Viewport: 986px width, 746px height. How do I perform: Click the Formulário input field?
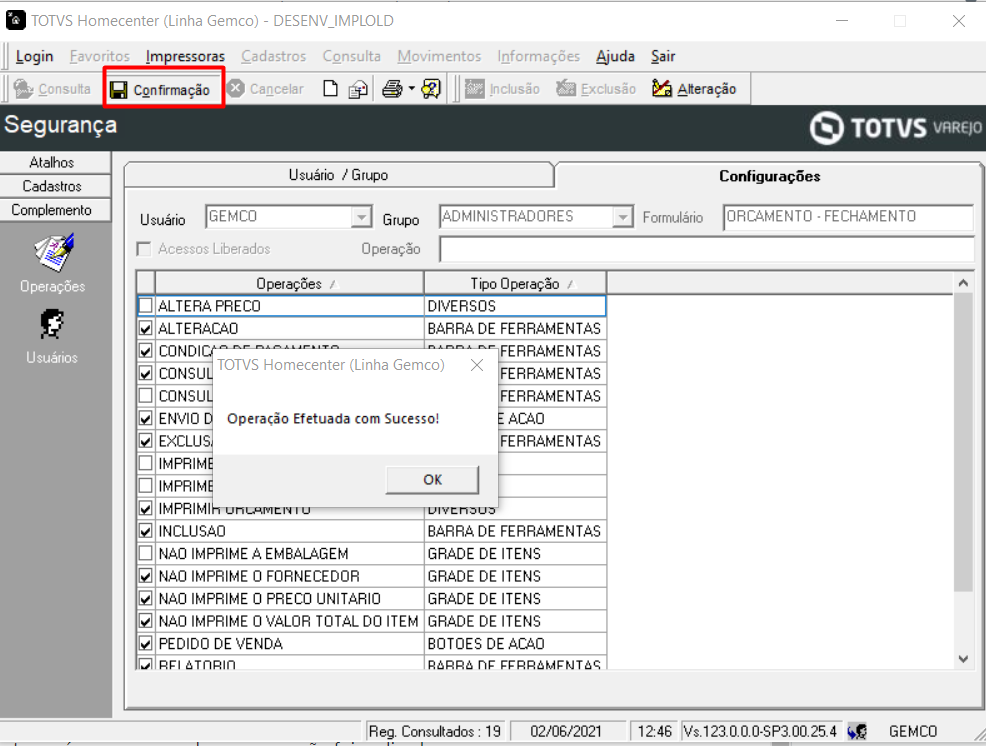tap(848, 217)
